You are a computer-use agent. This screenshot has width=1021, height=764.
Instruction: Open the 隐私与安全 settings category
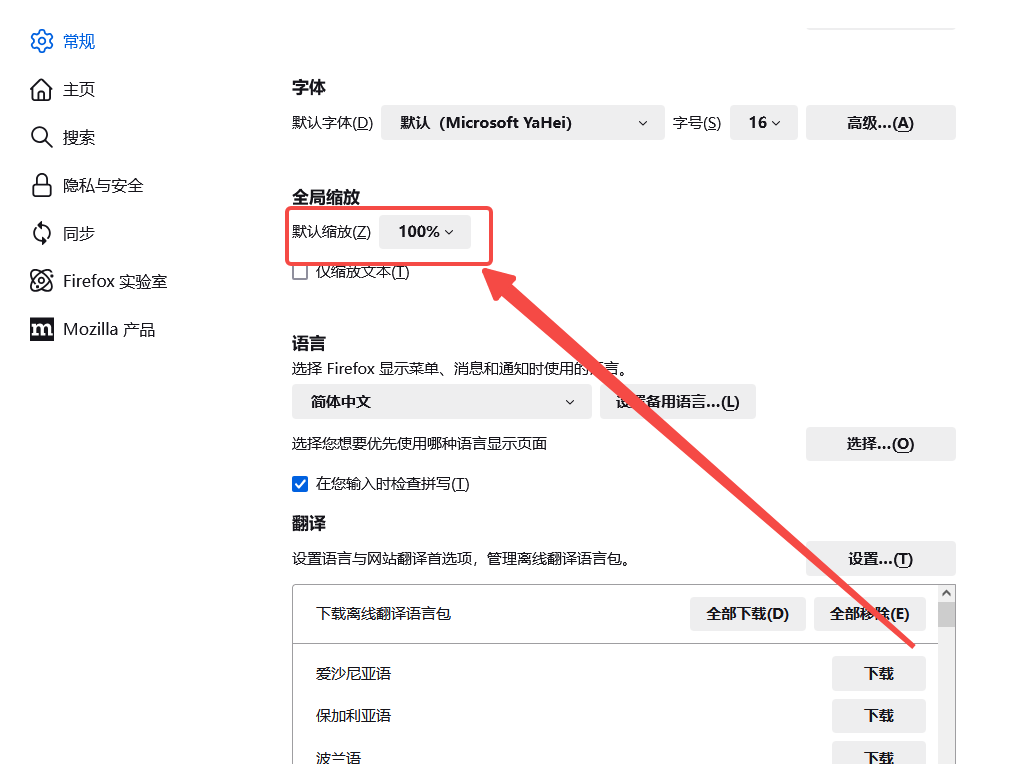pyautogui.click(x=103, y=186)
